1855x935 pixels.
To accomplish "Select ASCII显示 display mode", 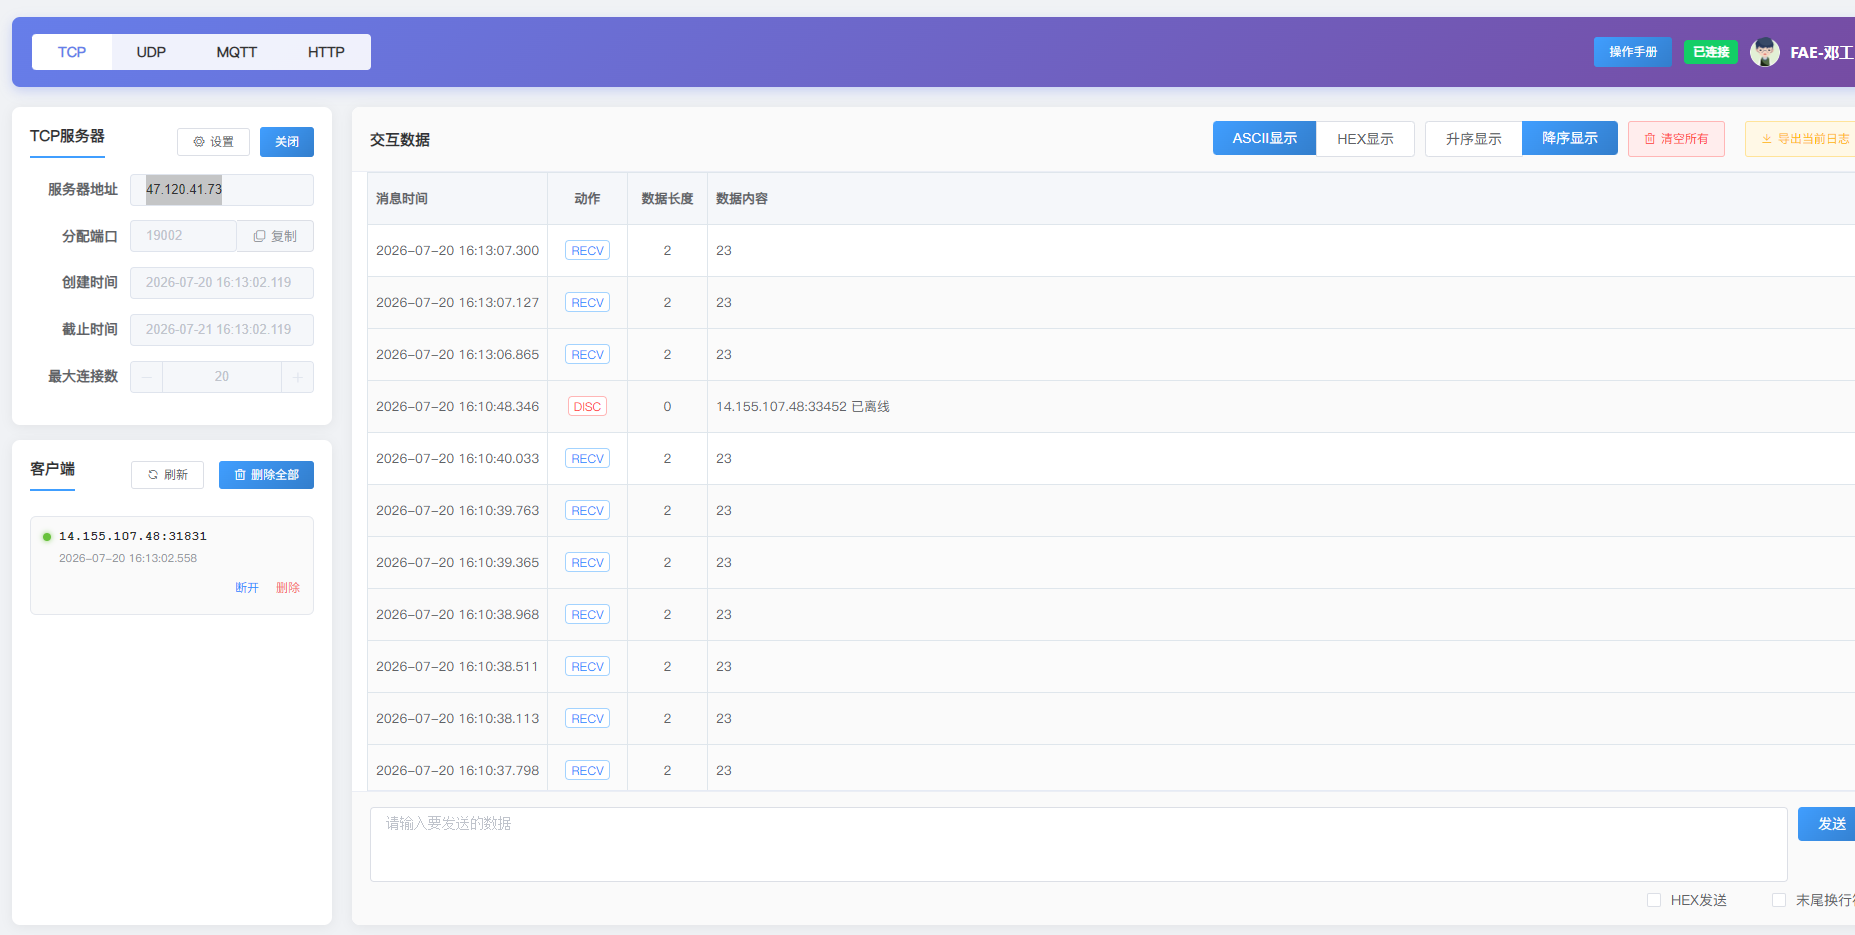I will coord(1265,138).
